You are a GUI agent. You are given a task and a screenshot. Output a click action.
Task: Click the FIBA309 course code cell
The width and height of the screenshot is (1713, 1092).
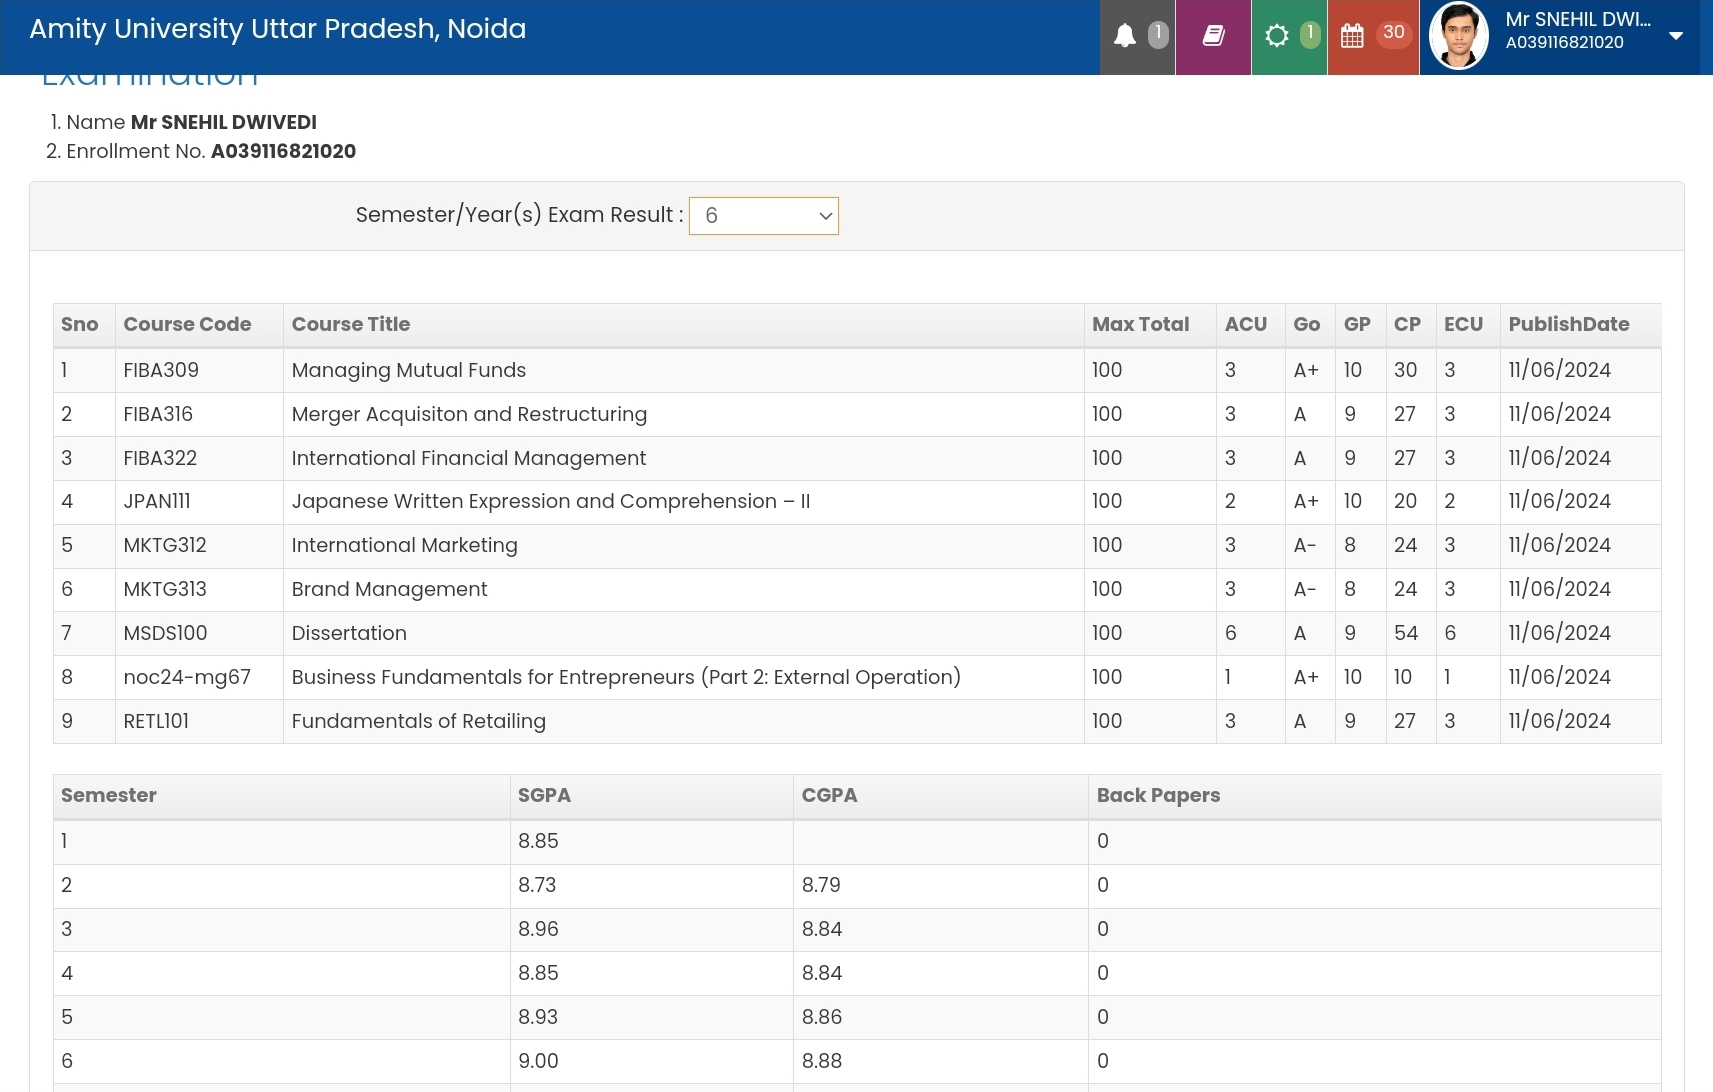(x=161, y=371)
